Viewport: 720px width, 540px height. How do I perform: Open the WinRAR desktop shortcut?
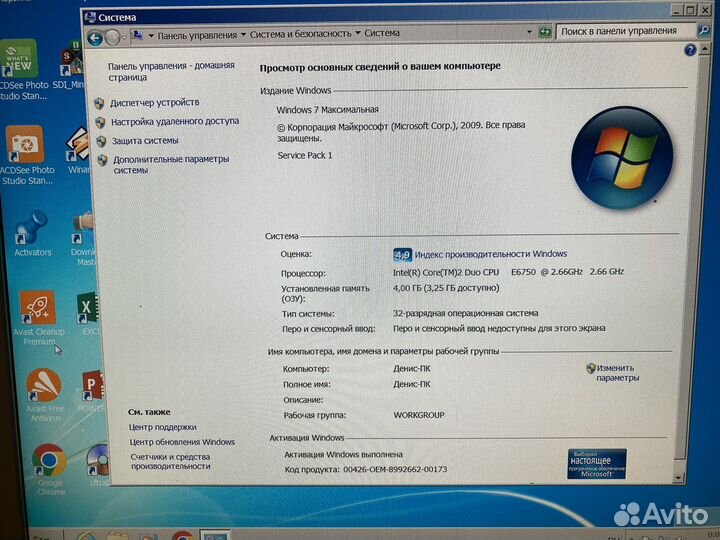click(x=79, y=151)
